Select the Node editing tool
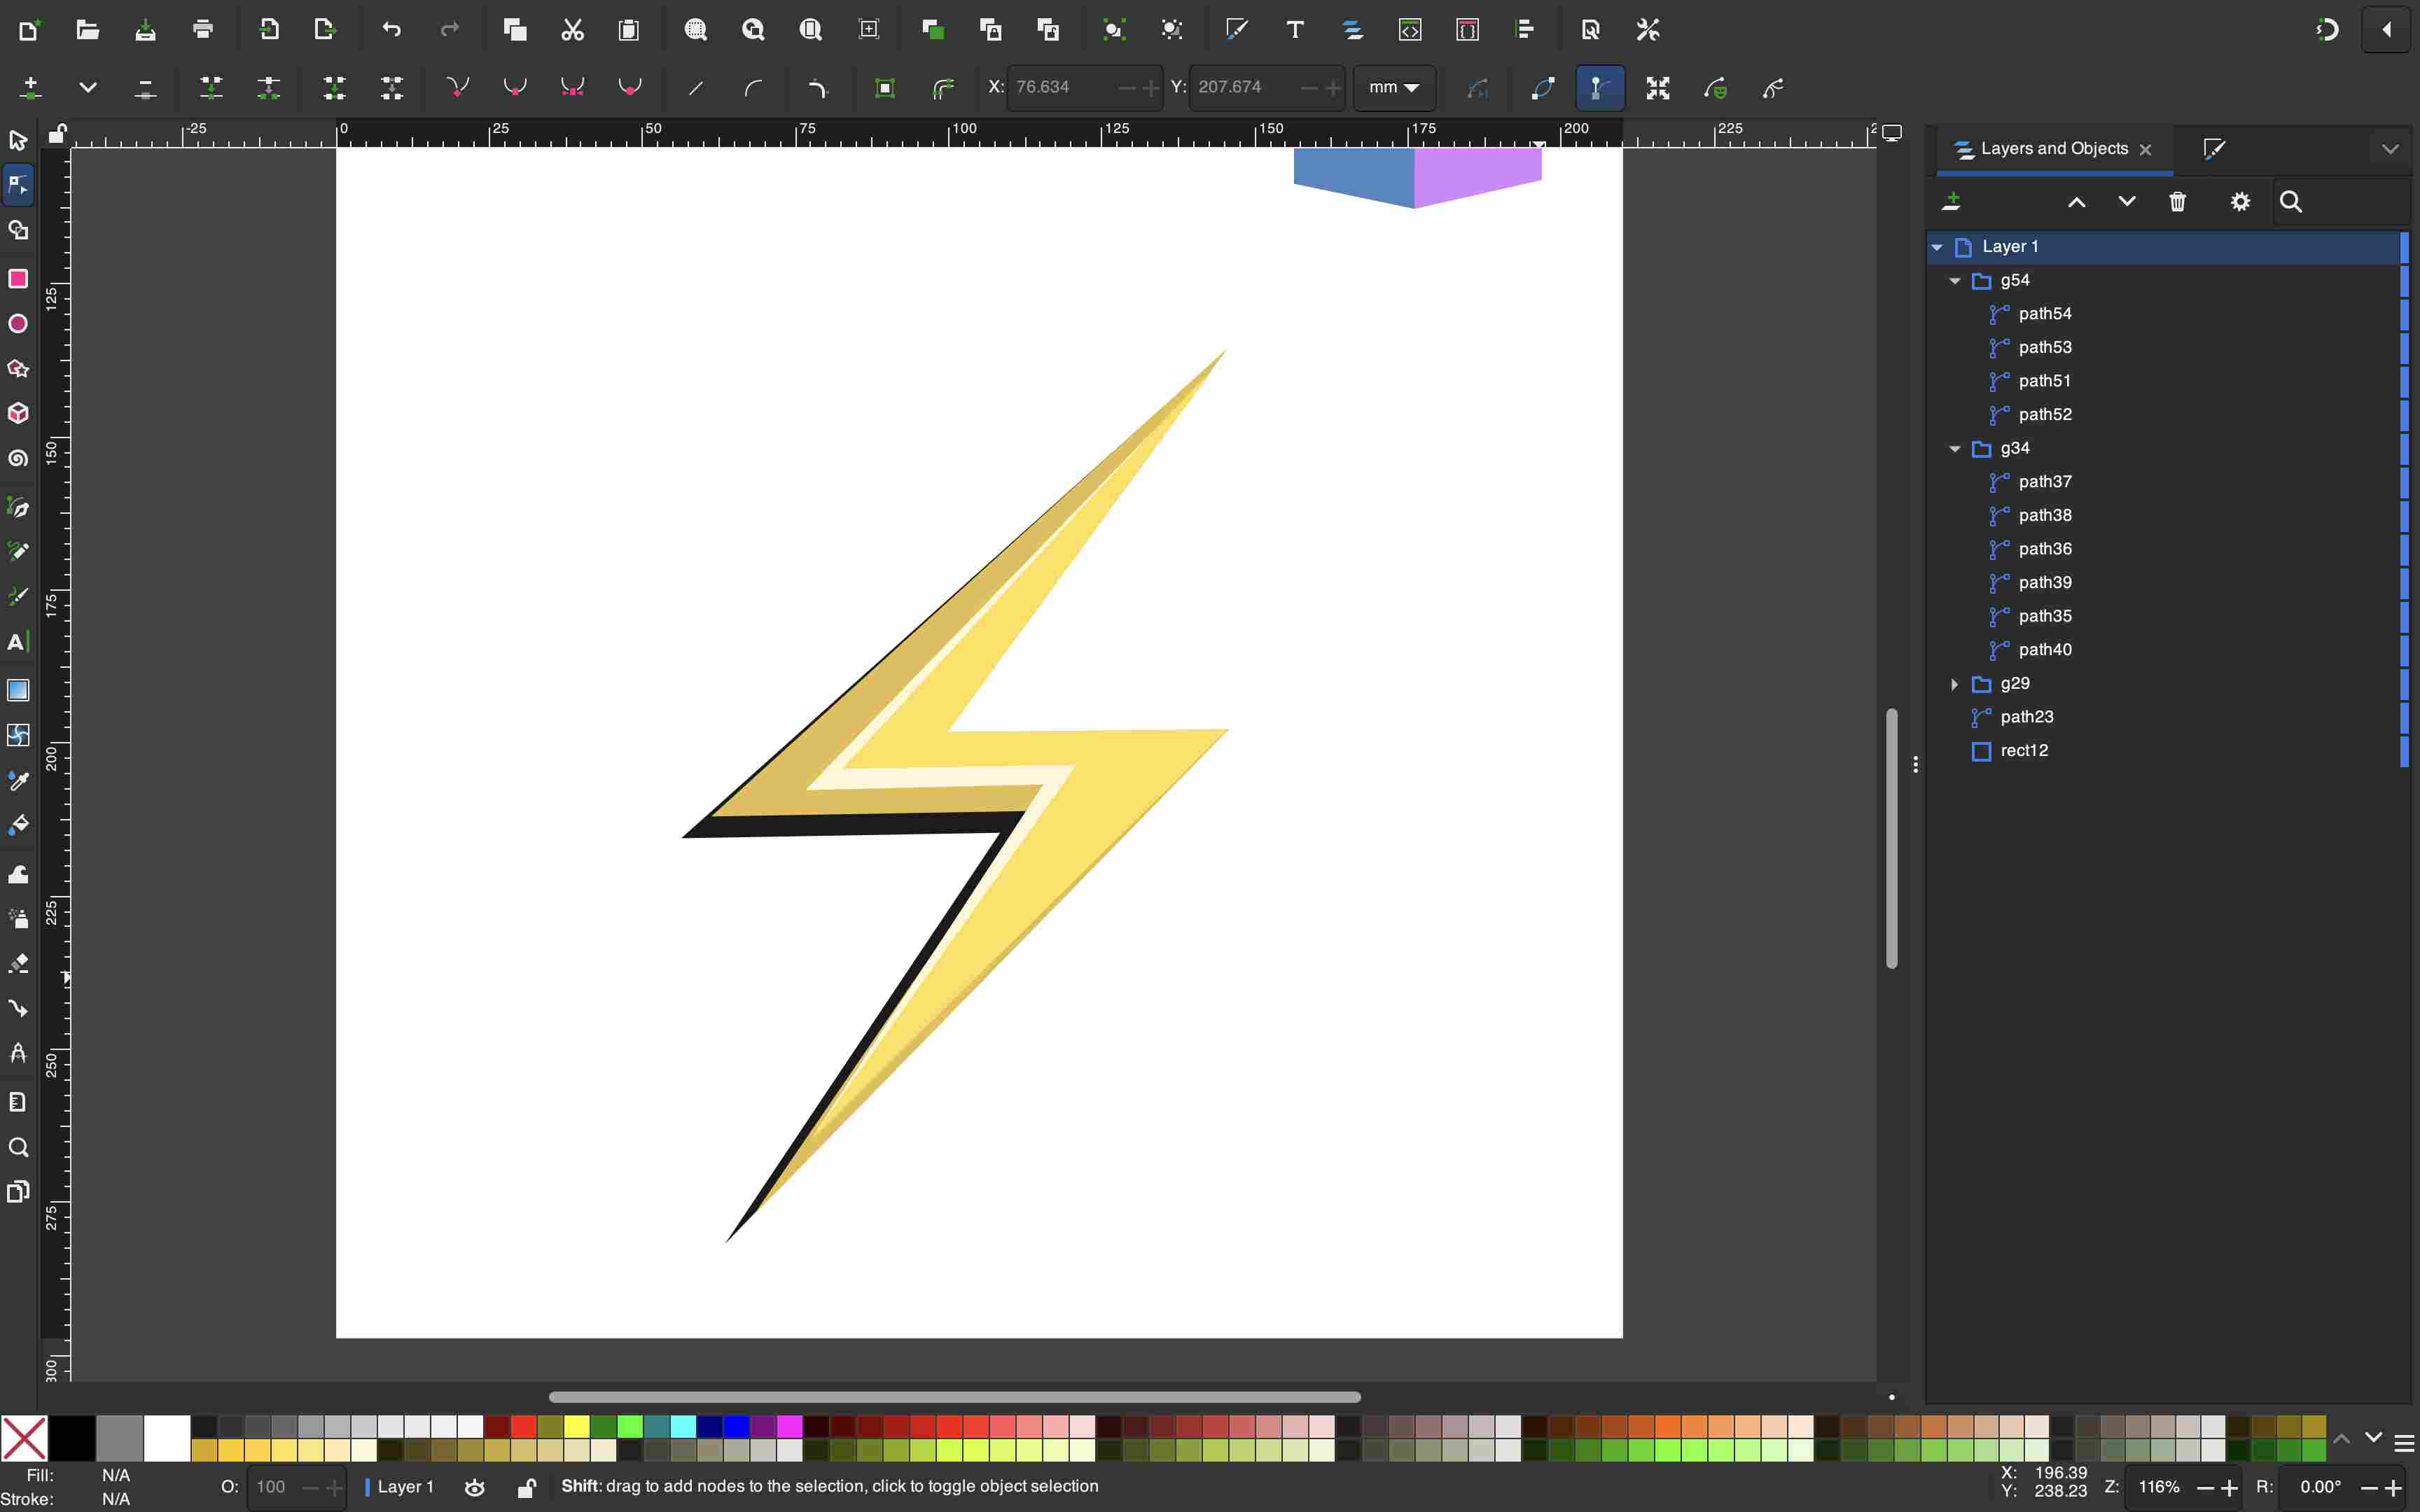 pos(18,185)
